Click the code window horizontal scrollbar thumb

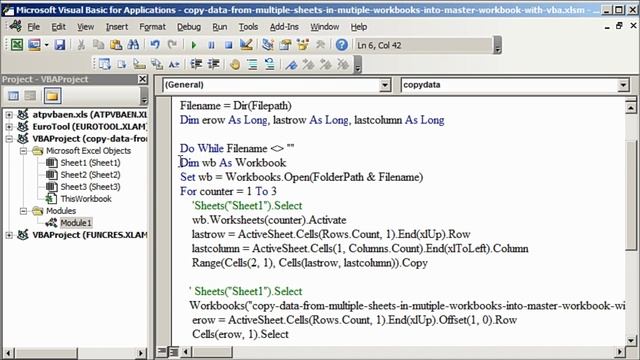pos(212,351)
